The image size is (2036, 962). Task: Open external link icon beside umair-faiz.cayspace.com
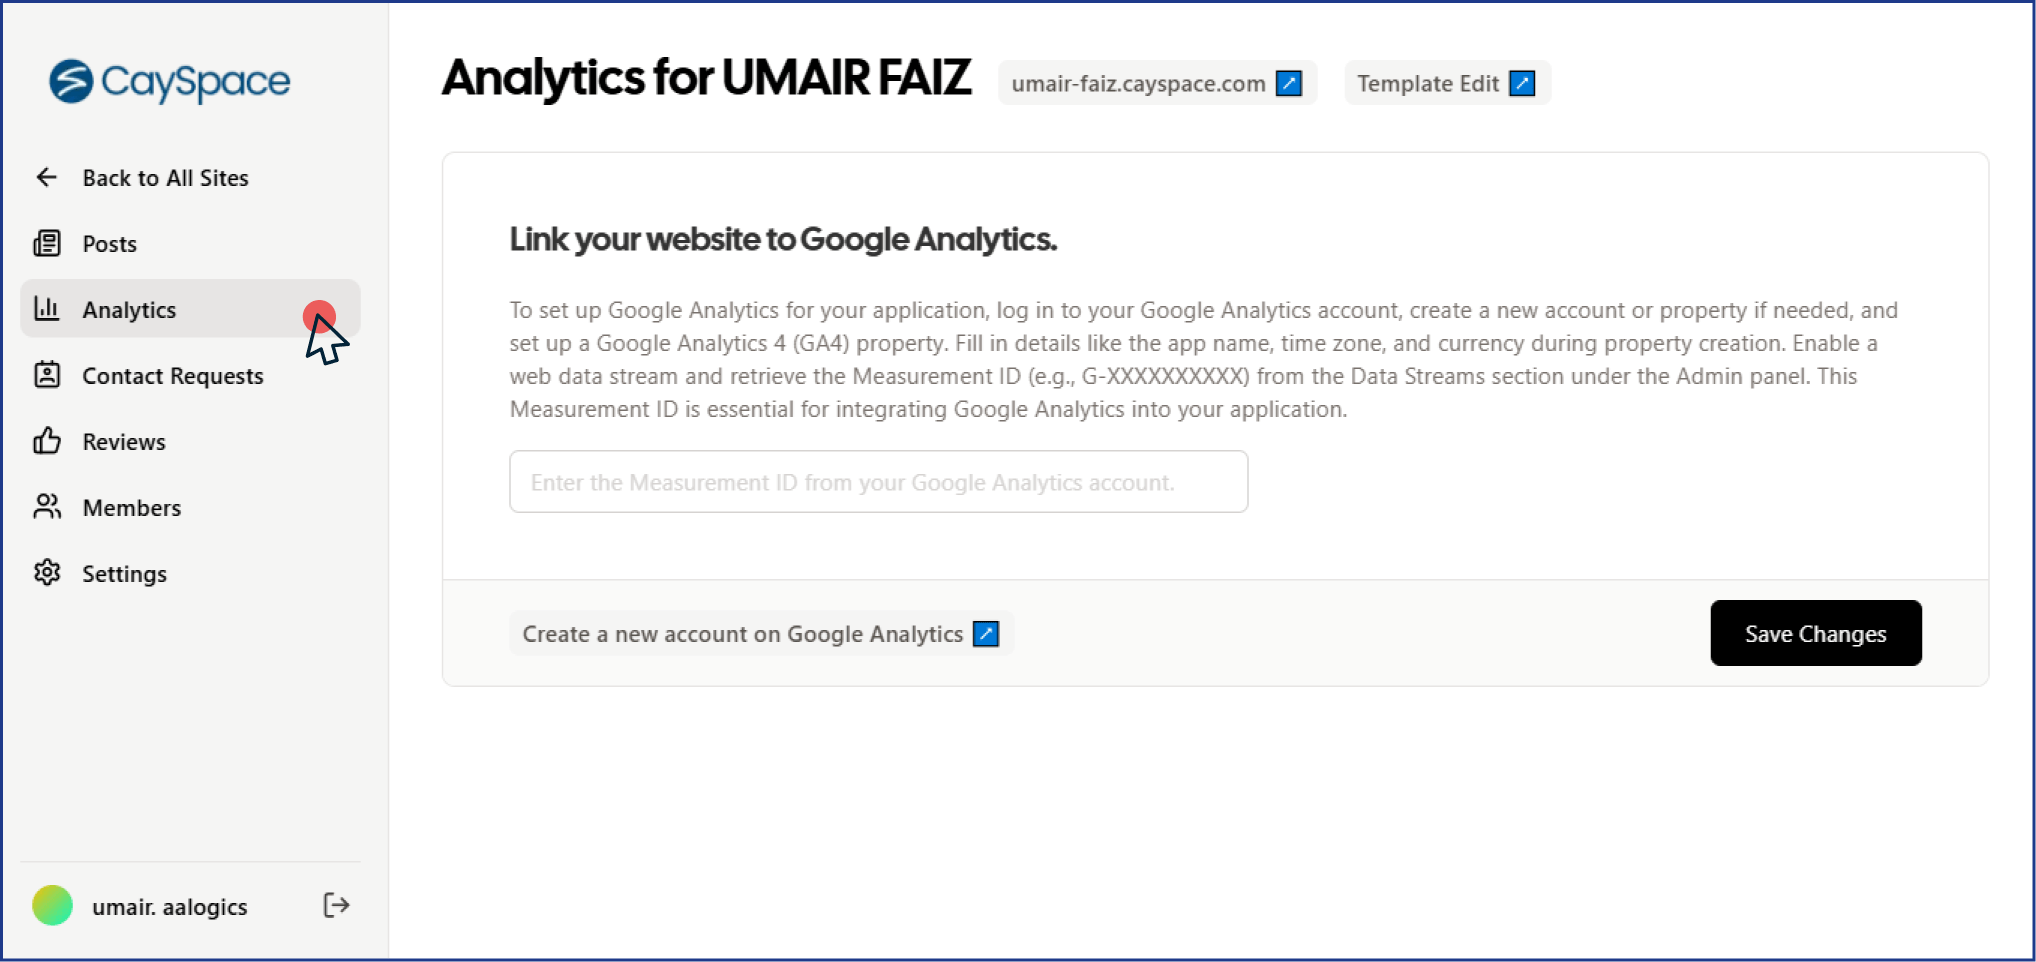pos(1289,83)
